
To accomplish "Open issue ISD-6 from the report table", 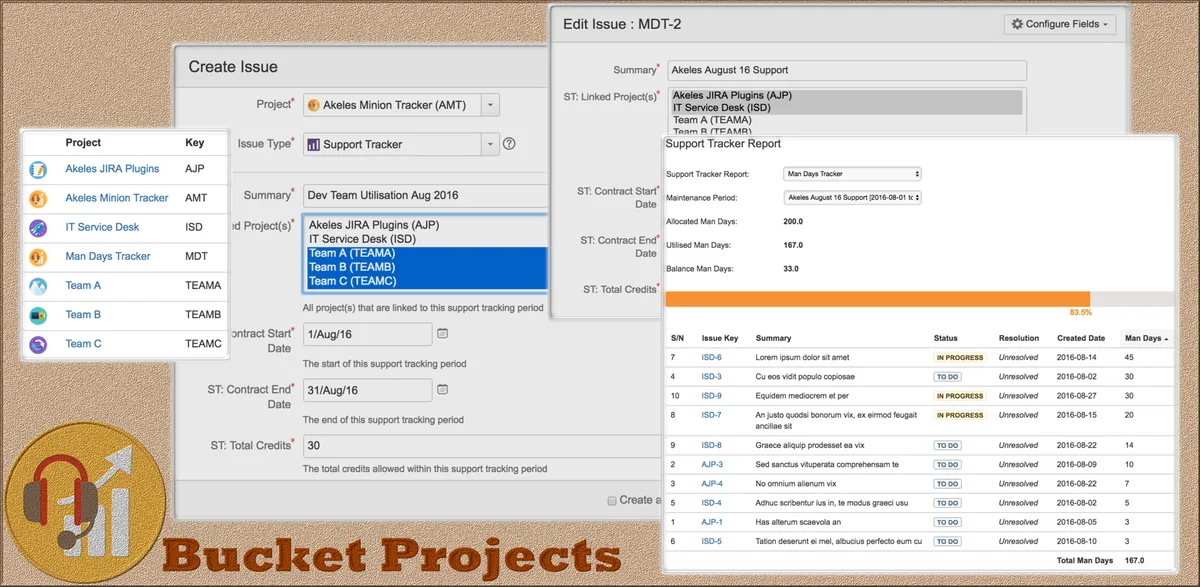I will [x=711, y=357].
